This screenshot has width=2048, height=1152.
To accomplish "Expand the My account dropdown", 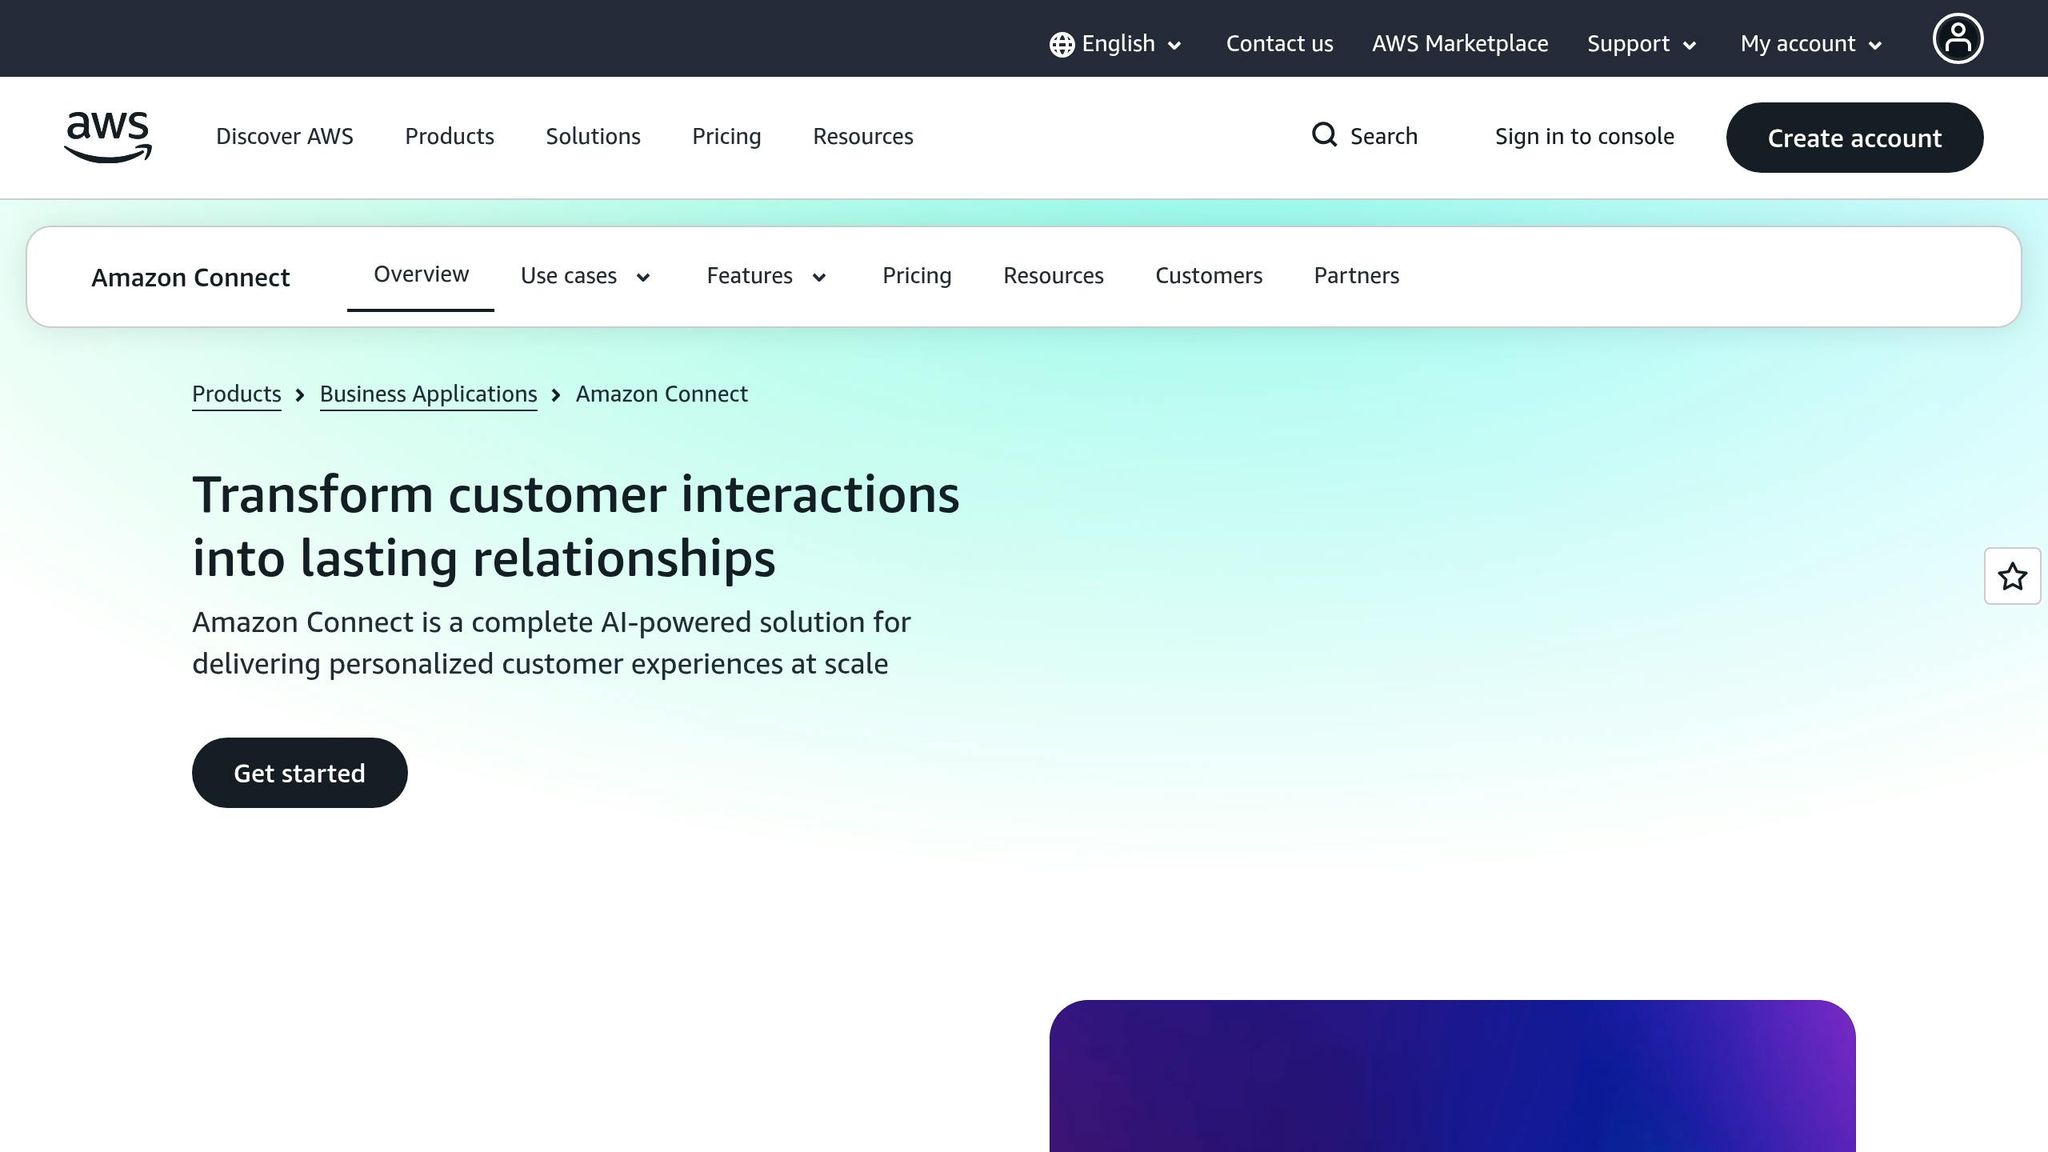I will pyautogui.click(x=1811, y=44).
